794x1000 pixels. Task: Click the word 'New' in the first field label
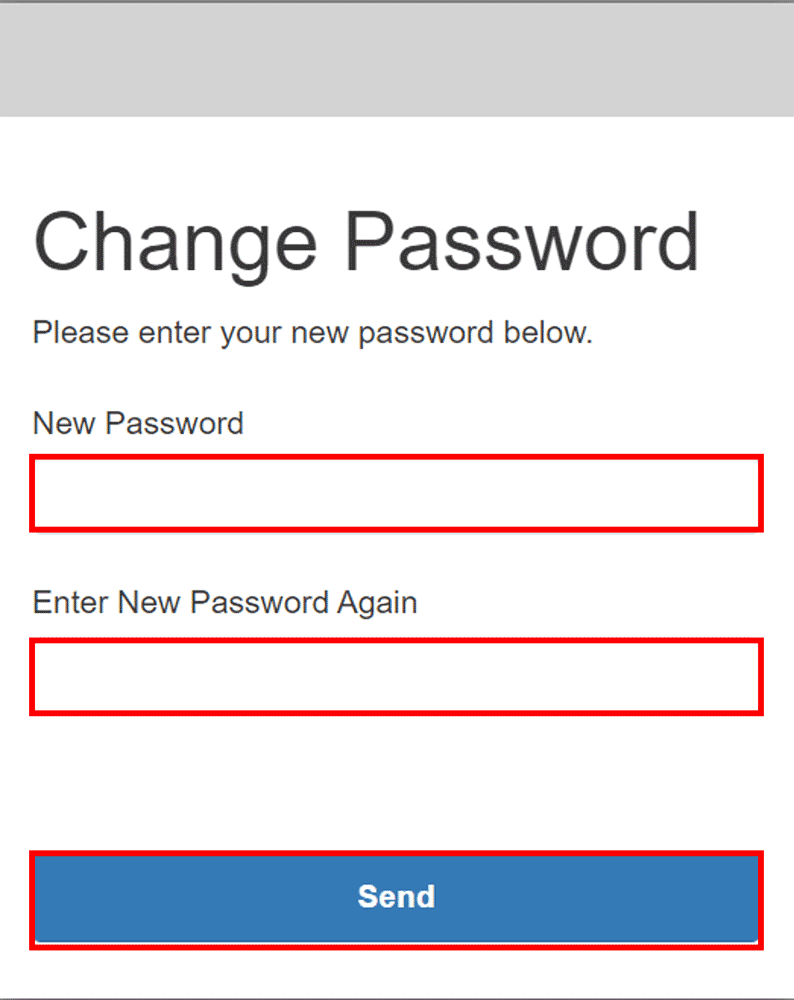64,423
